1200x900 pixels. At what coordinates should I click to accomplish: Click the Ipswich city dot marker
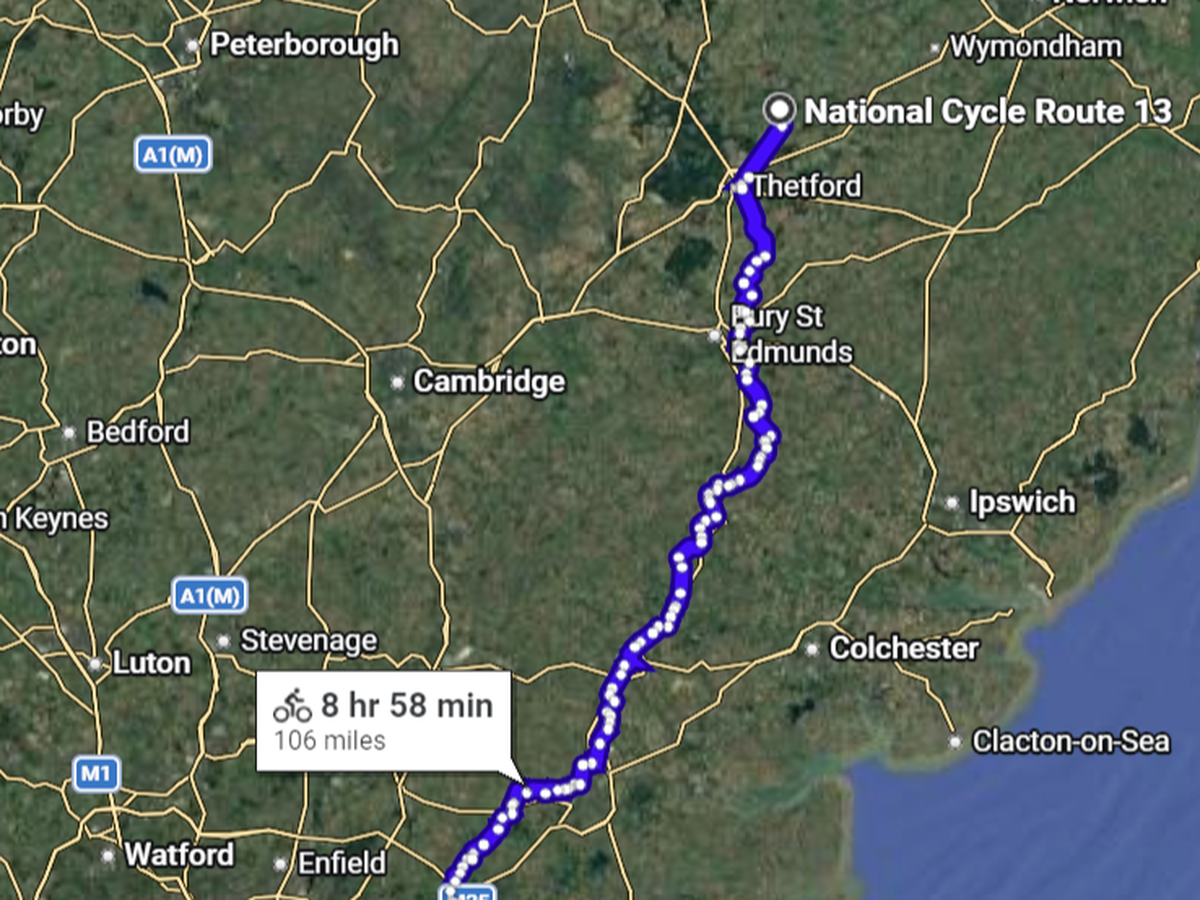953,503
